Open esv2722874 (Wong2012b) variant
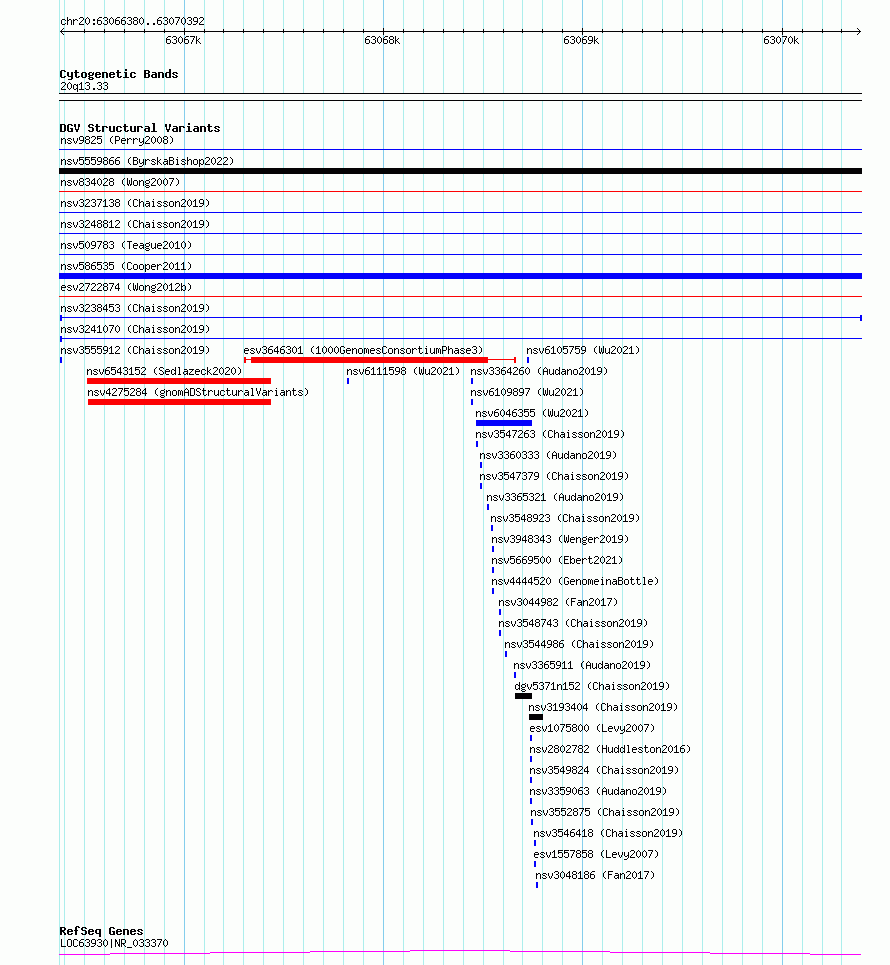 (x=126, y=287)
